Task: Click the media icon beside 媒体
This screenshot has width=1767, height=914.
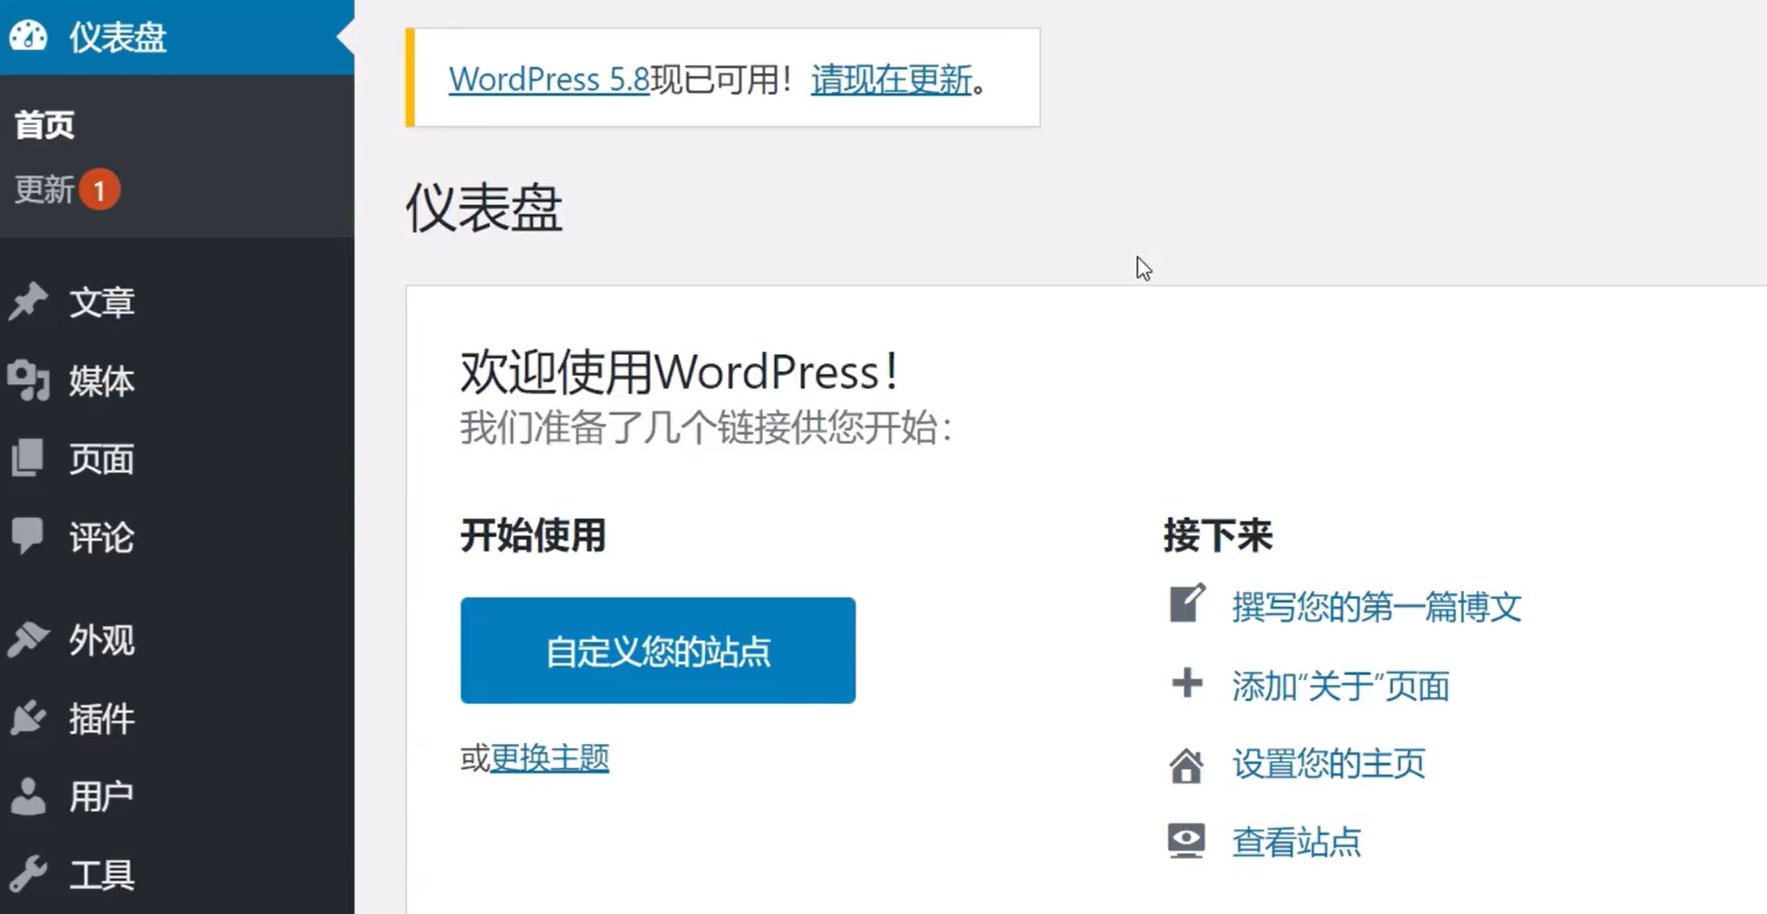Action: [x=28, y=380]
